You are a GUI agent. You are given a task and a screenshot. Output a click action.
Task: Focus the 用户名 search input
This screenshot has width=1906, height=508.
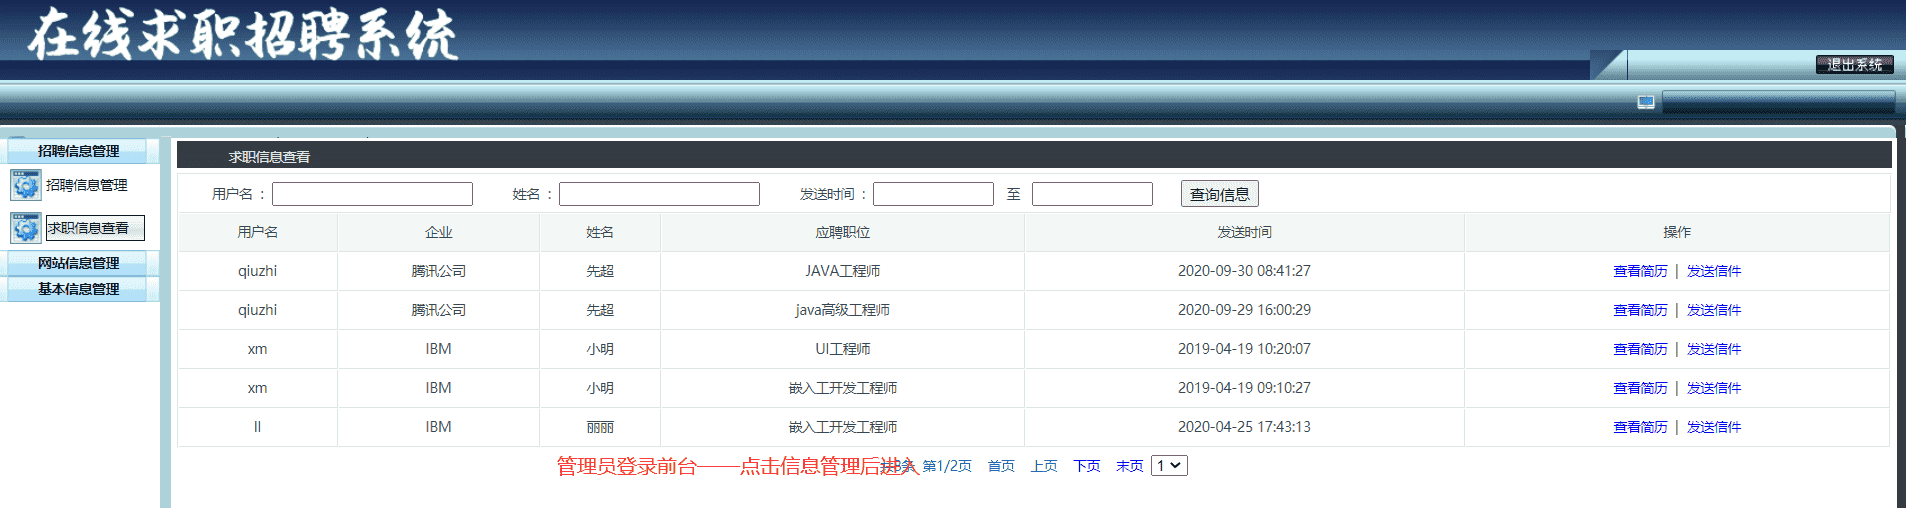pos(372,194)
